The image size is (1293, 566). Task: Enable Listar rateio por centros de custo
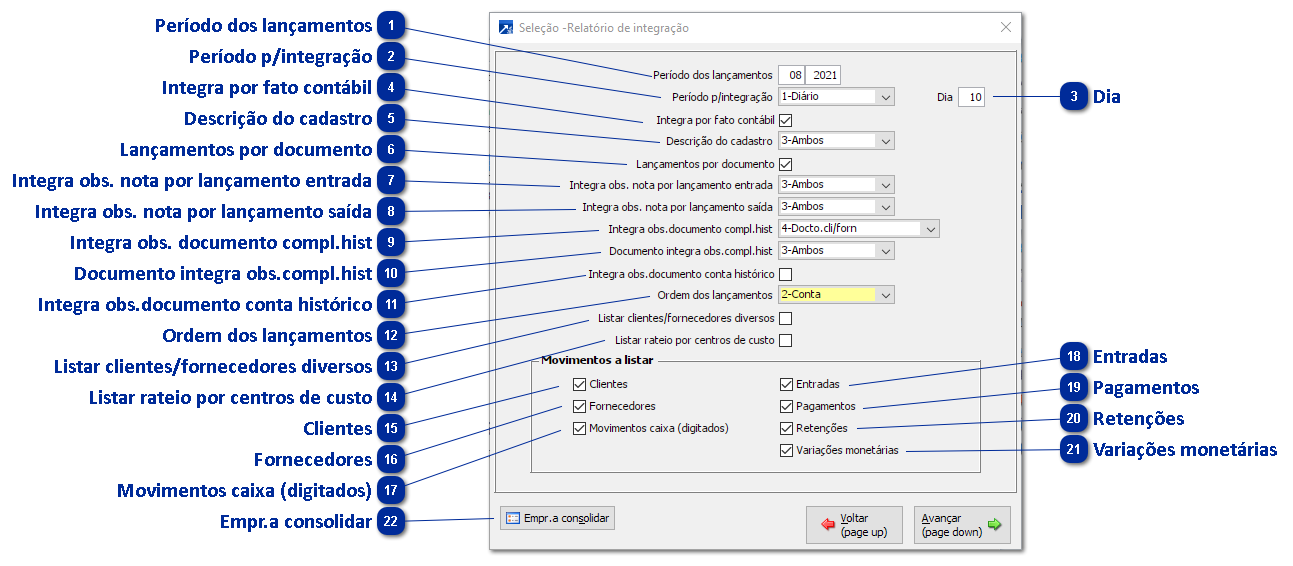coord(785,341)
